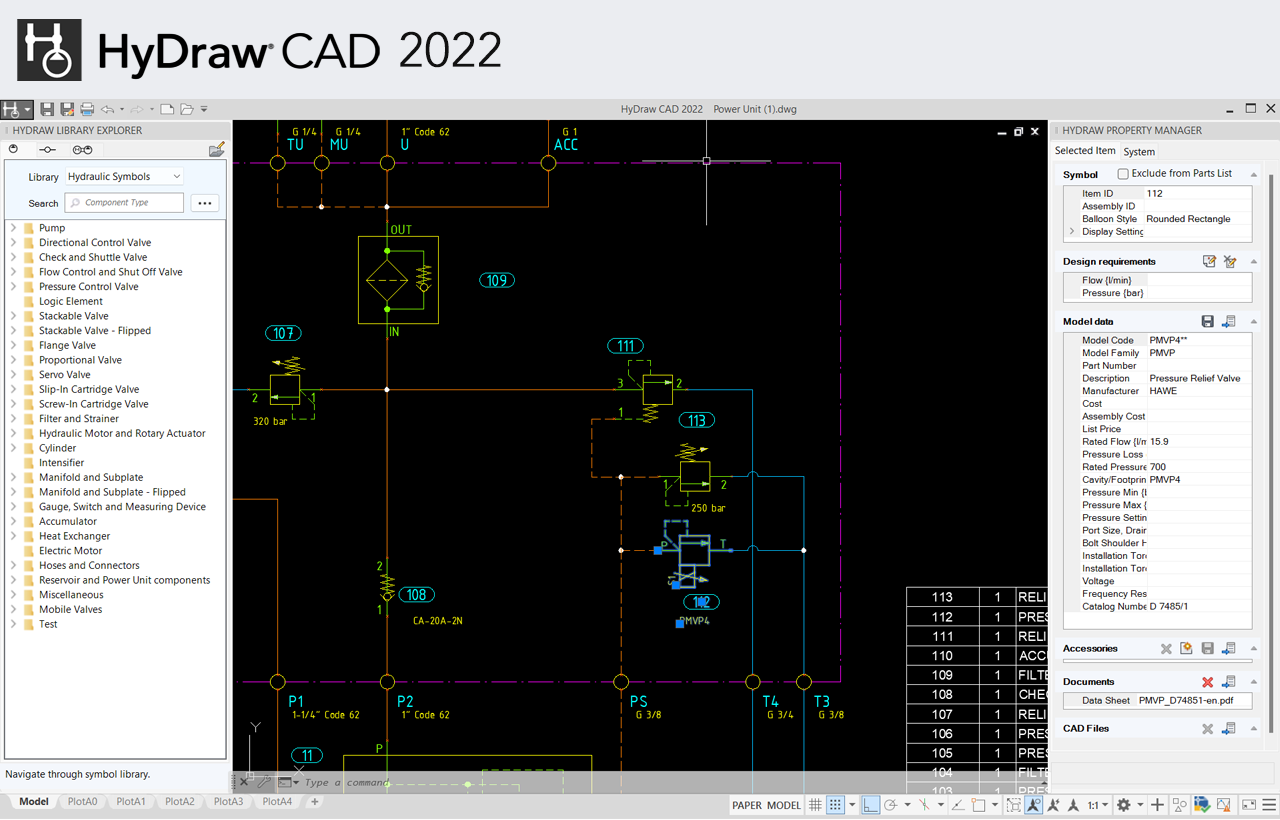
Task: Click the delete Accessories X icon
Action: (x=1166, y=649)
